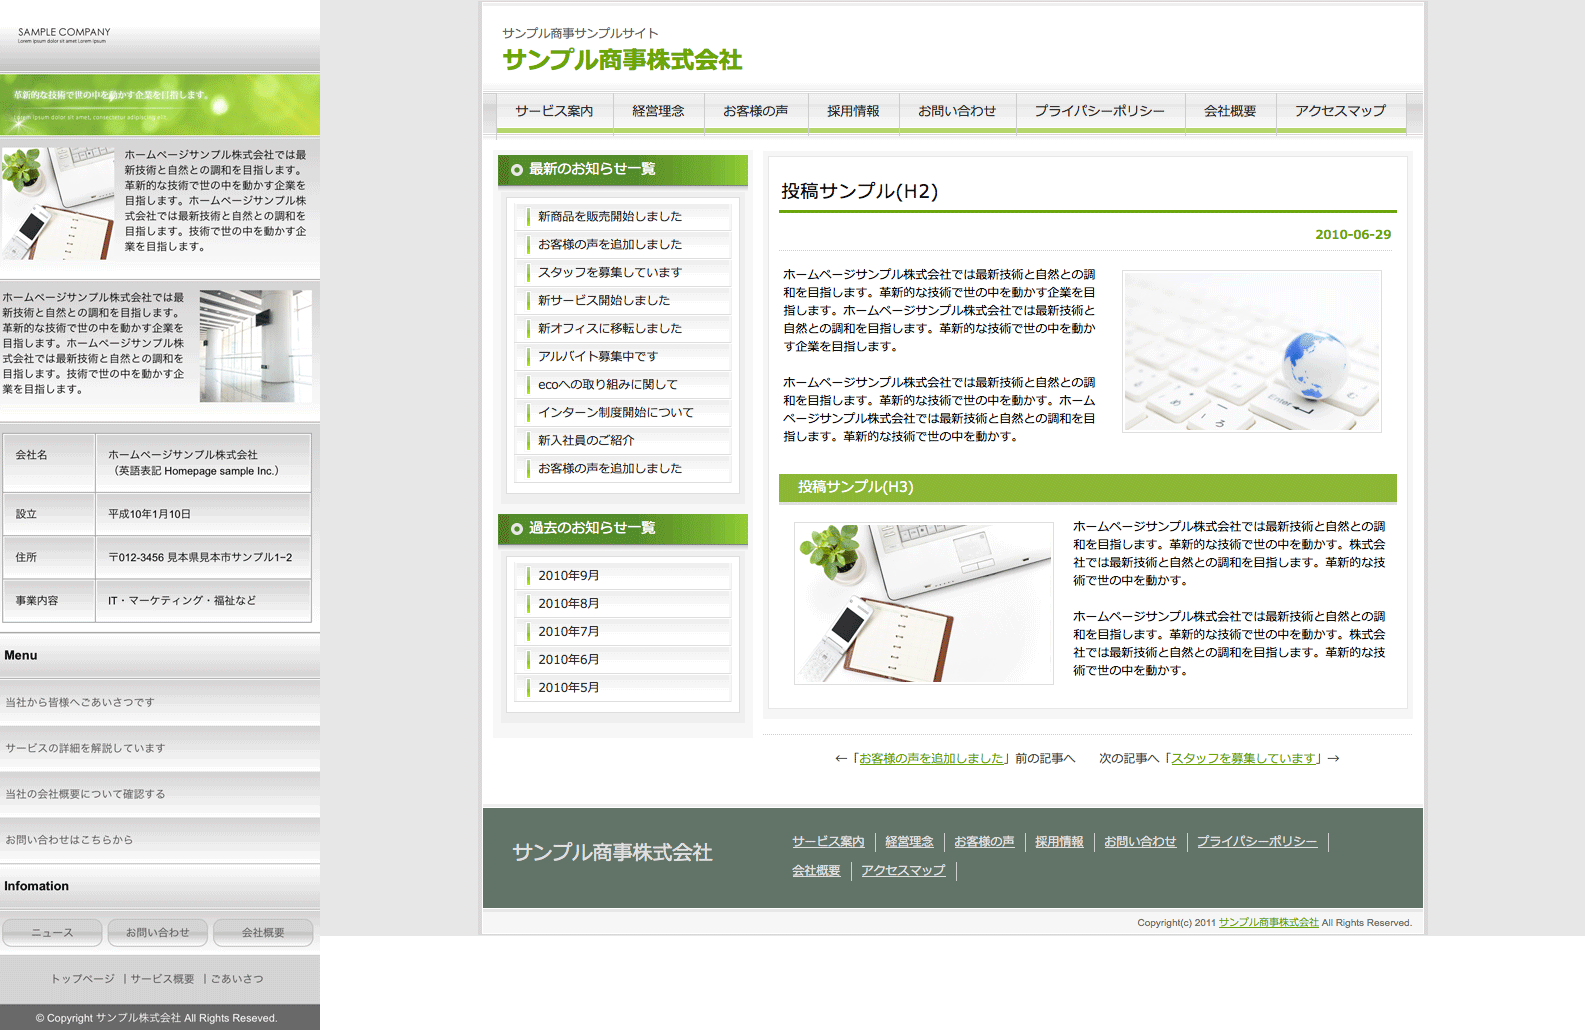Open news item スタッフを募集しています
The image size is (1585, 1030).
609,272
